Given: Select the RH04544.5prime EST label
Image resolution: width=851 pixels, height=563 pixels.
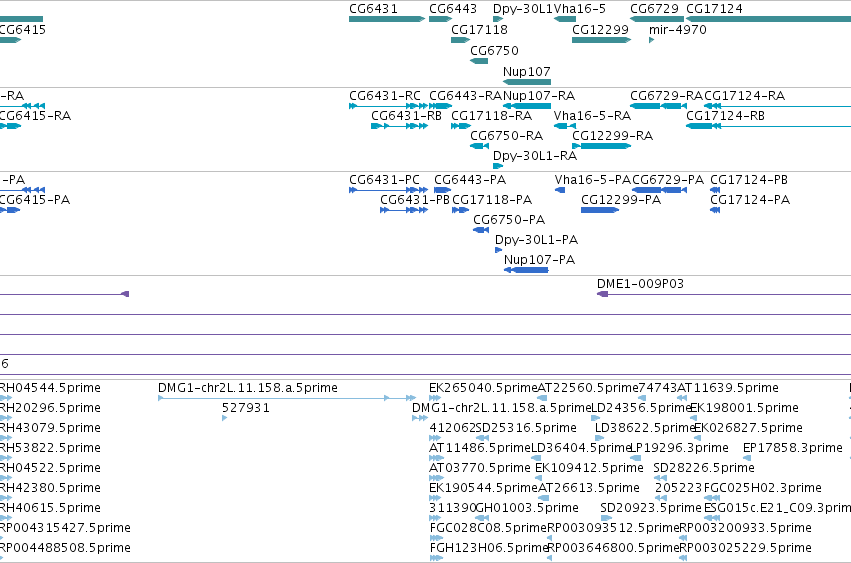Looking at the screenshot, I should [x=50, y=388].
